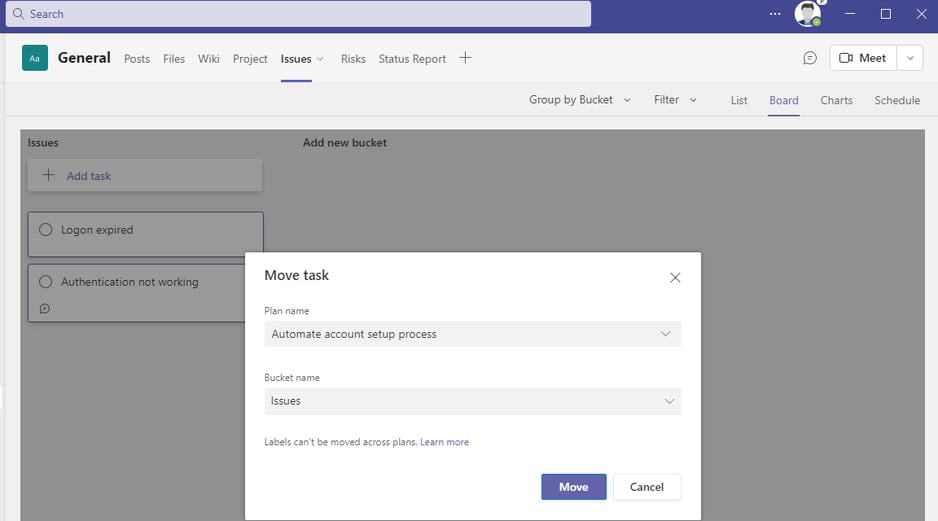Maximize the Teams window
938x521 pixels.
tap(886, 14)
